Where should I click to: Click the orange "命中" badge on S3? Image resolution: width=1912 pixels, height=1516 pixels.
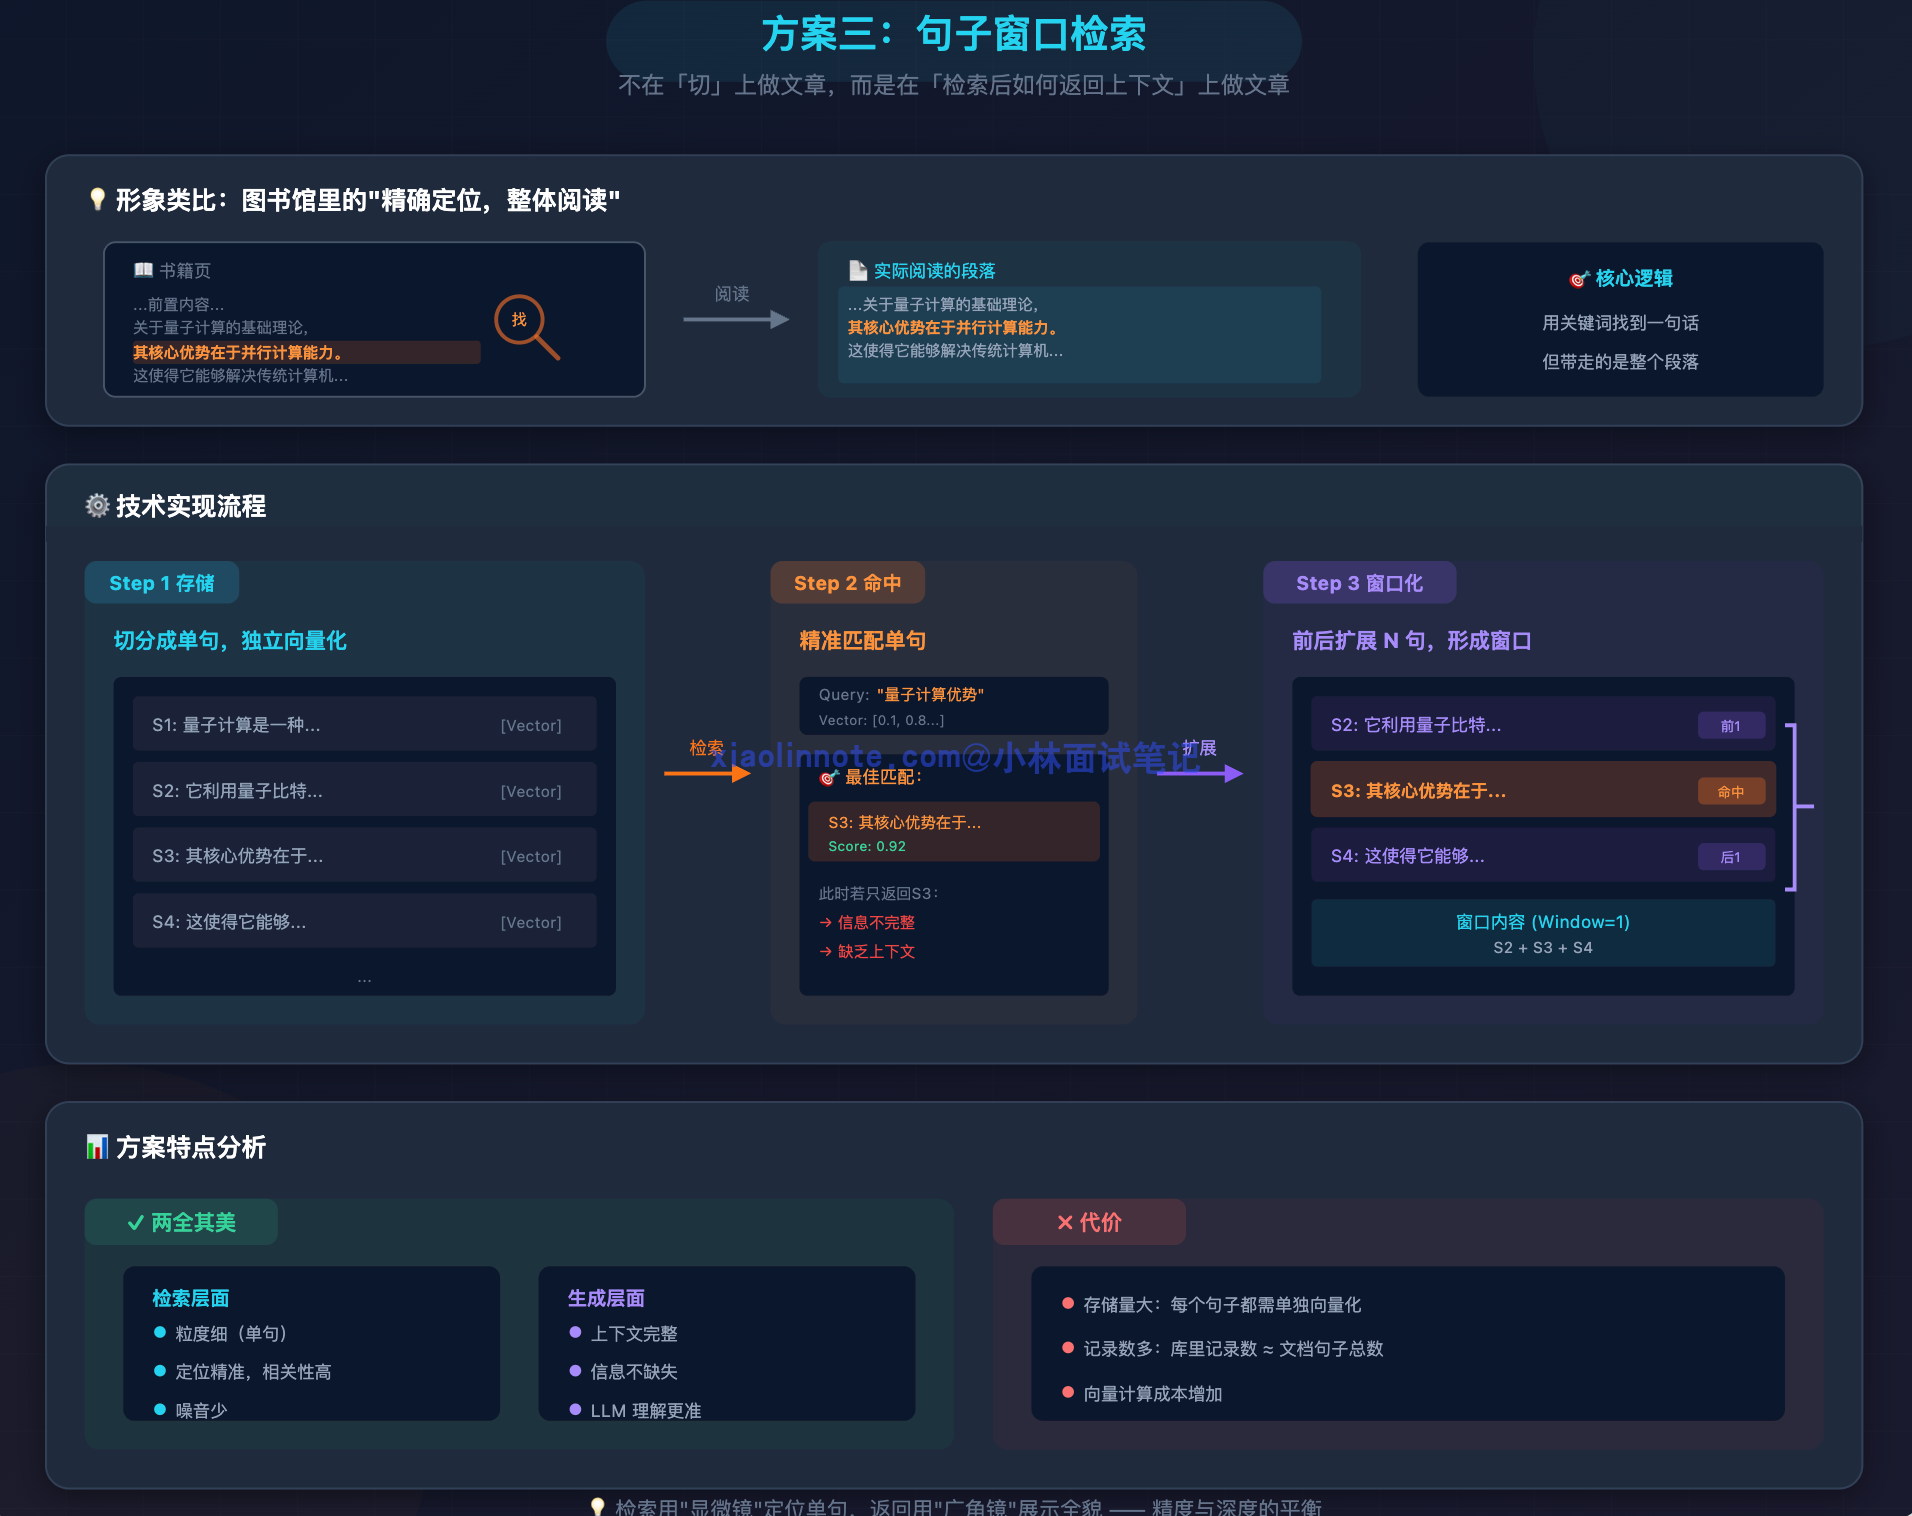1730,792
